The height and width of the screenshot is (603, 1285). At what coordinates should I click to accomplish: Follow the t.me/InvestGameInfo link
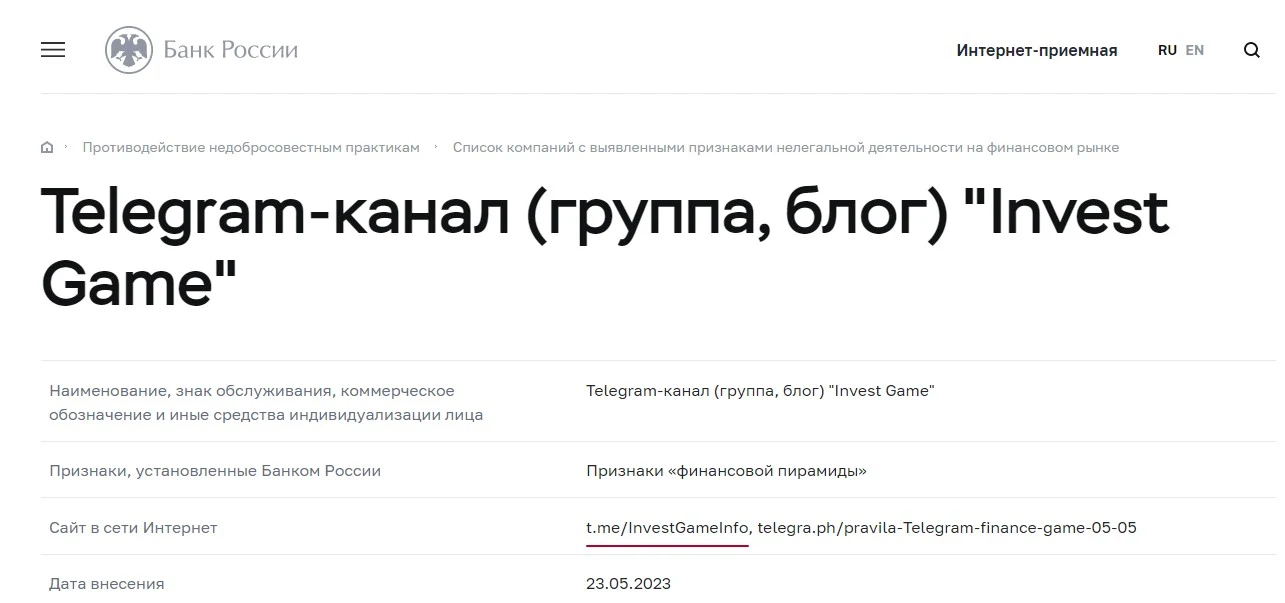[667, 528]
